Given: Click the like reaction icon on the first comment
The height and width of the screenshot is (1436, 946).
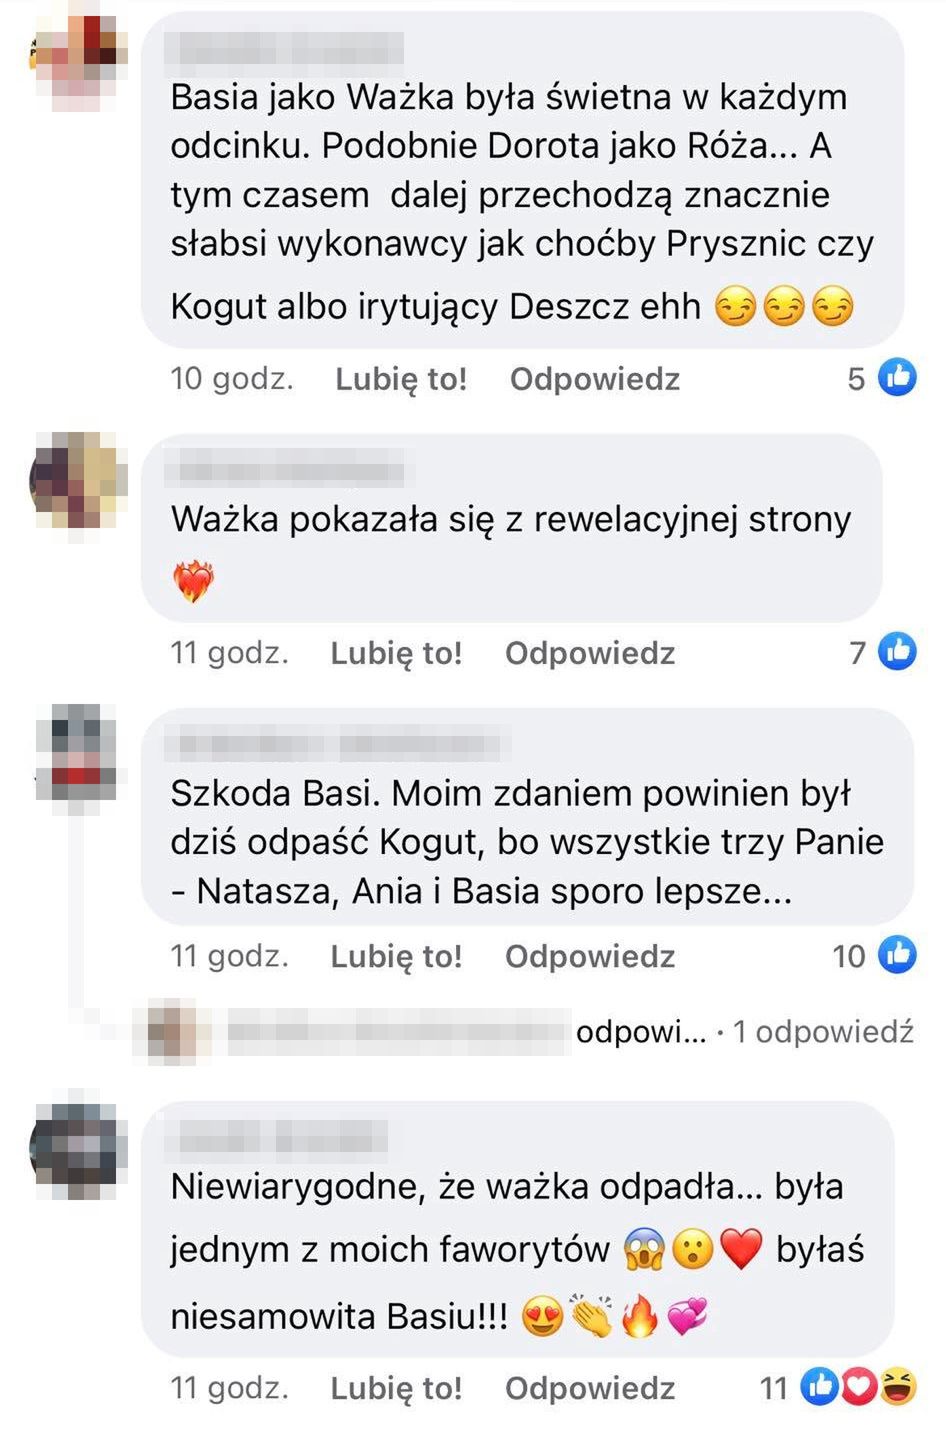Looking at the screenshot, I should coord(897,377).
